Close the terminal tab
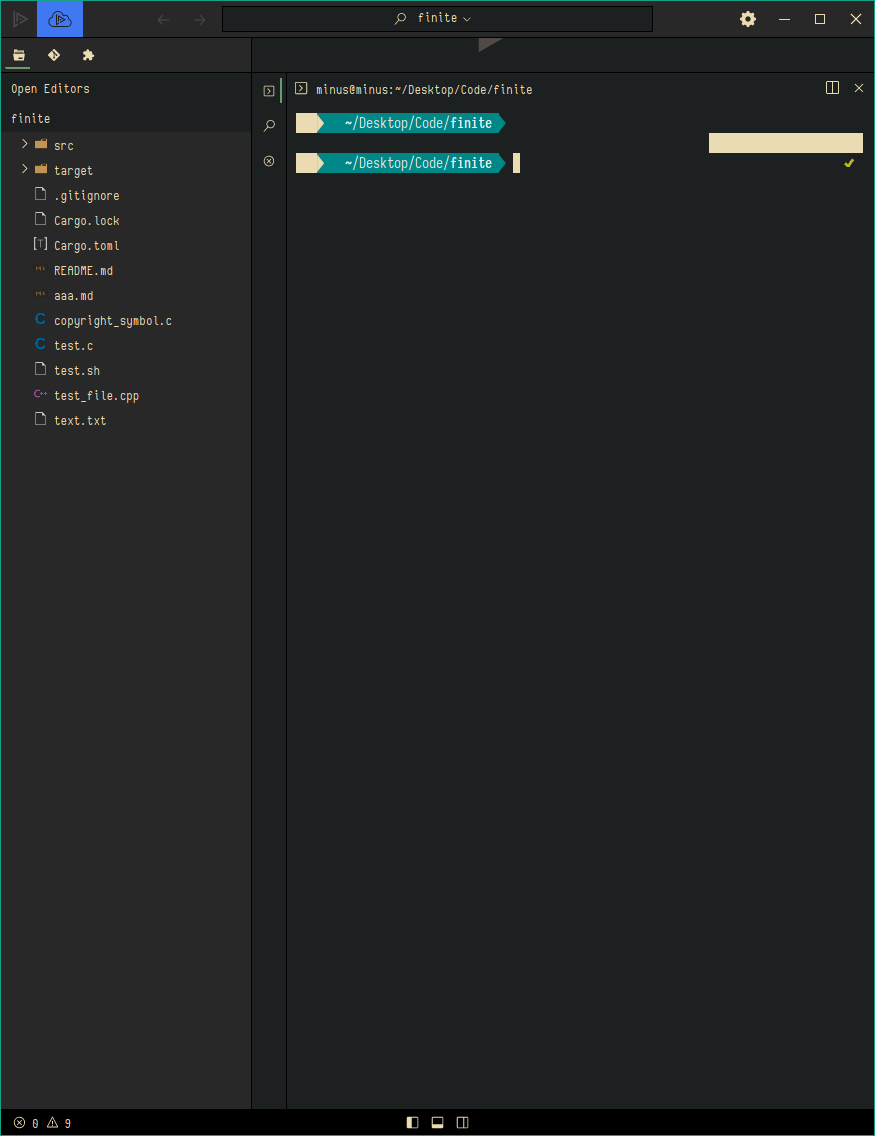875x1136 pixels. pyautogui.click(x=859, y=88)
